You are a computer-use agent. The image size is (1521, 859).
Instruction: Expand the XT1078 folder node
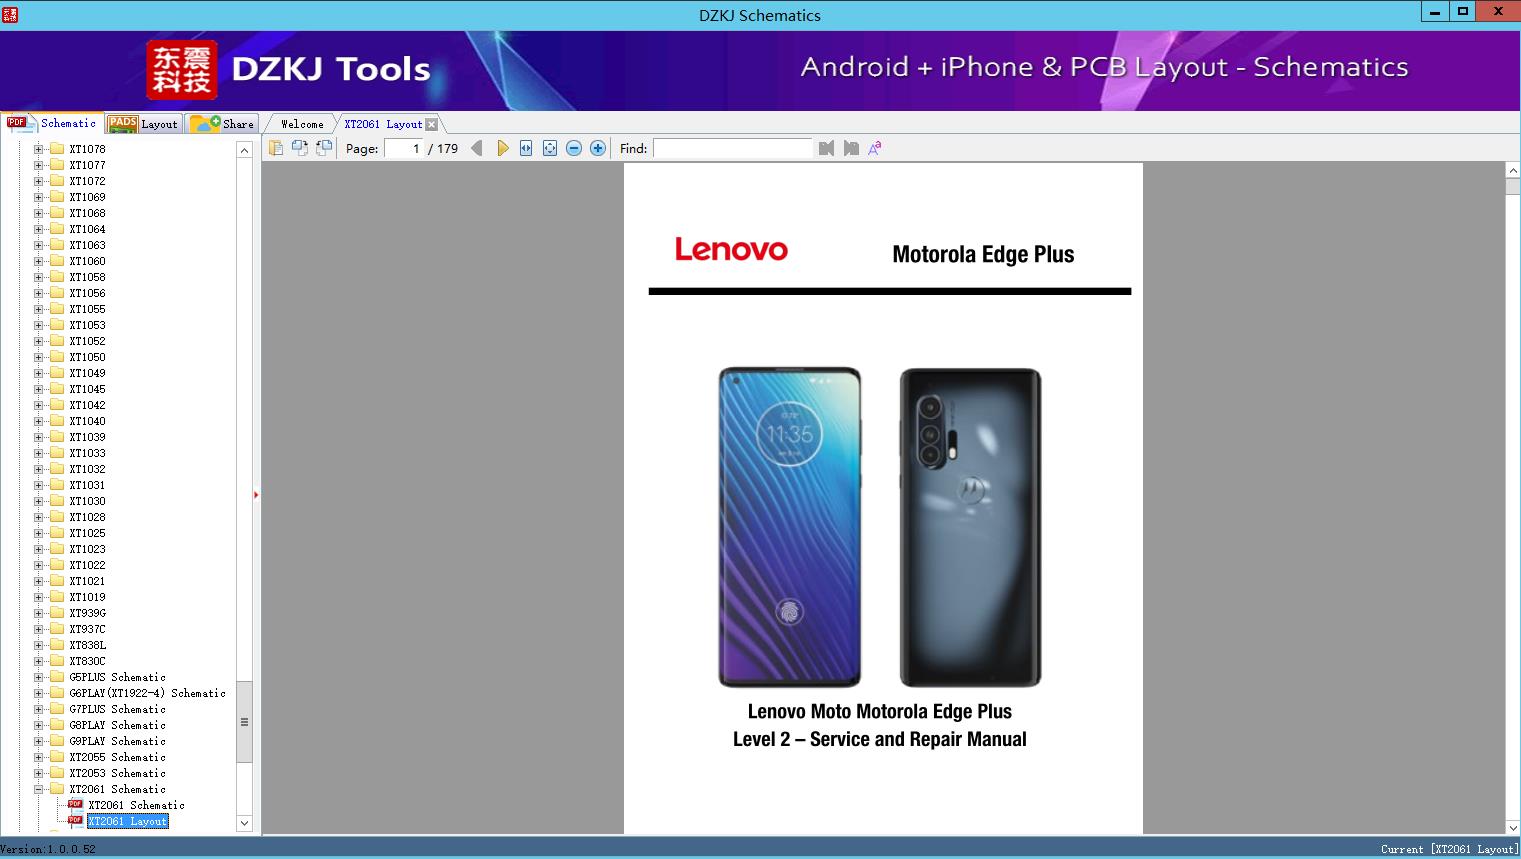(38, 149)
